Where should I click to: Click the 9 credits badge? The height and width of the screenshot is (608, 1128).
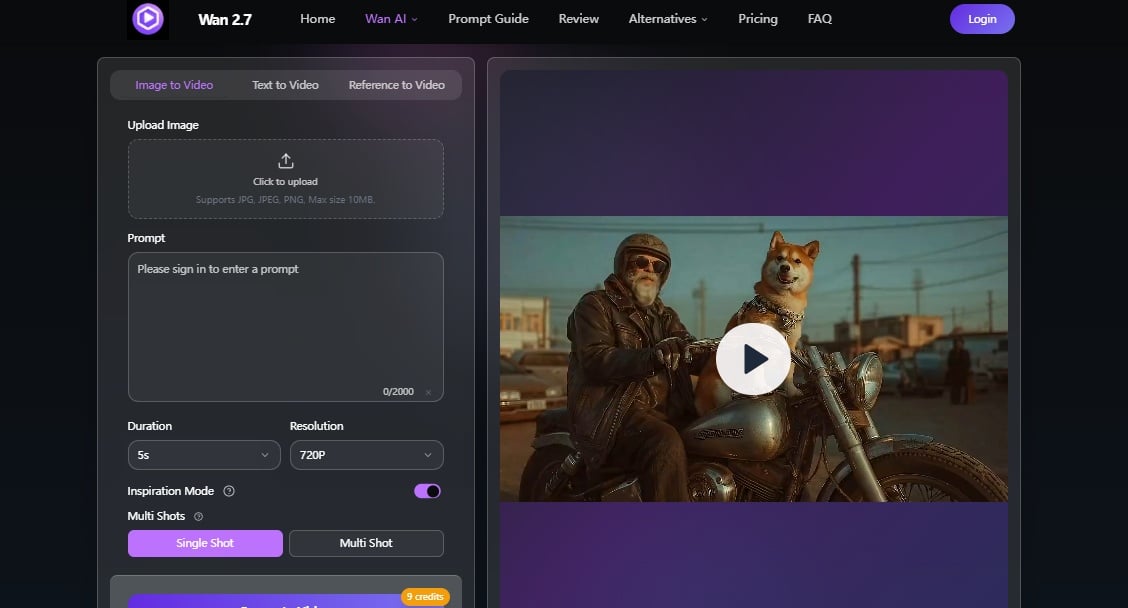(x=424, y=597)
